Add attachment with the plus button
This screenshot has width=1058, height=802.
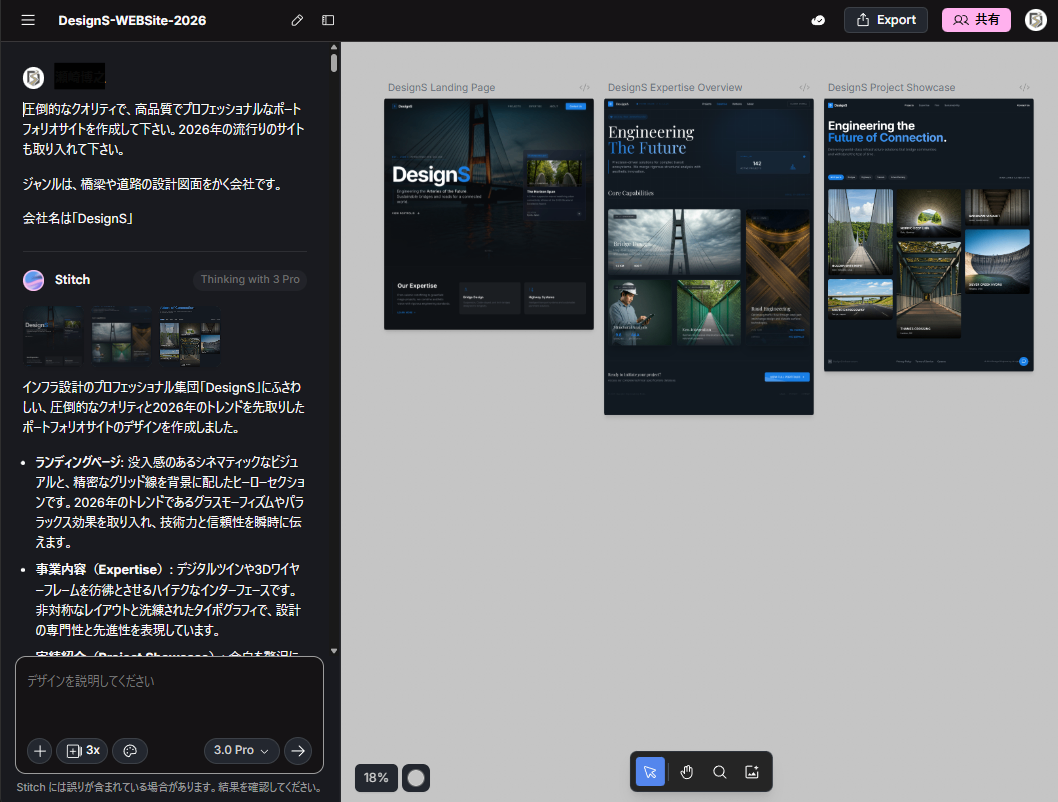point(40,751)
